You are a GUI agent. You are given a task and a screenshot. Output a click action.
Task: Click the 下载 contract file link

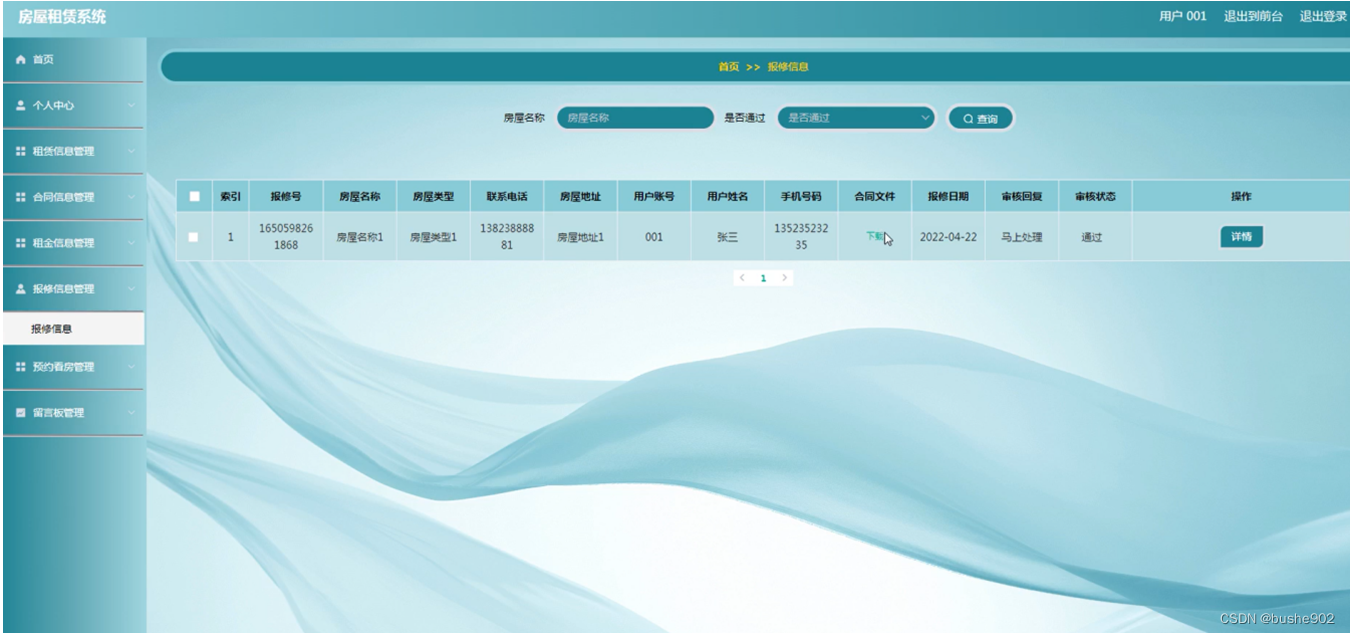(875, 237)
